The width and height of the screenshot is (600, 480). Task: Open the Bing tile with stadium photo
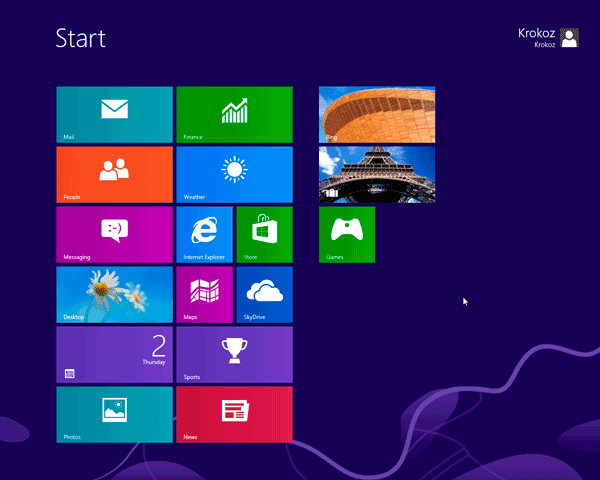[x=377, y=115]
